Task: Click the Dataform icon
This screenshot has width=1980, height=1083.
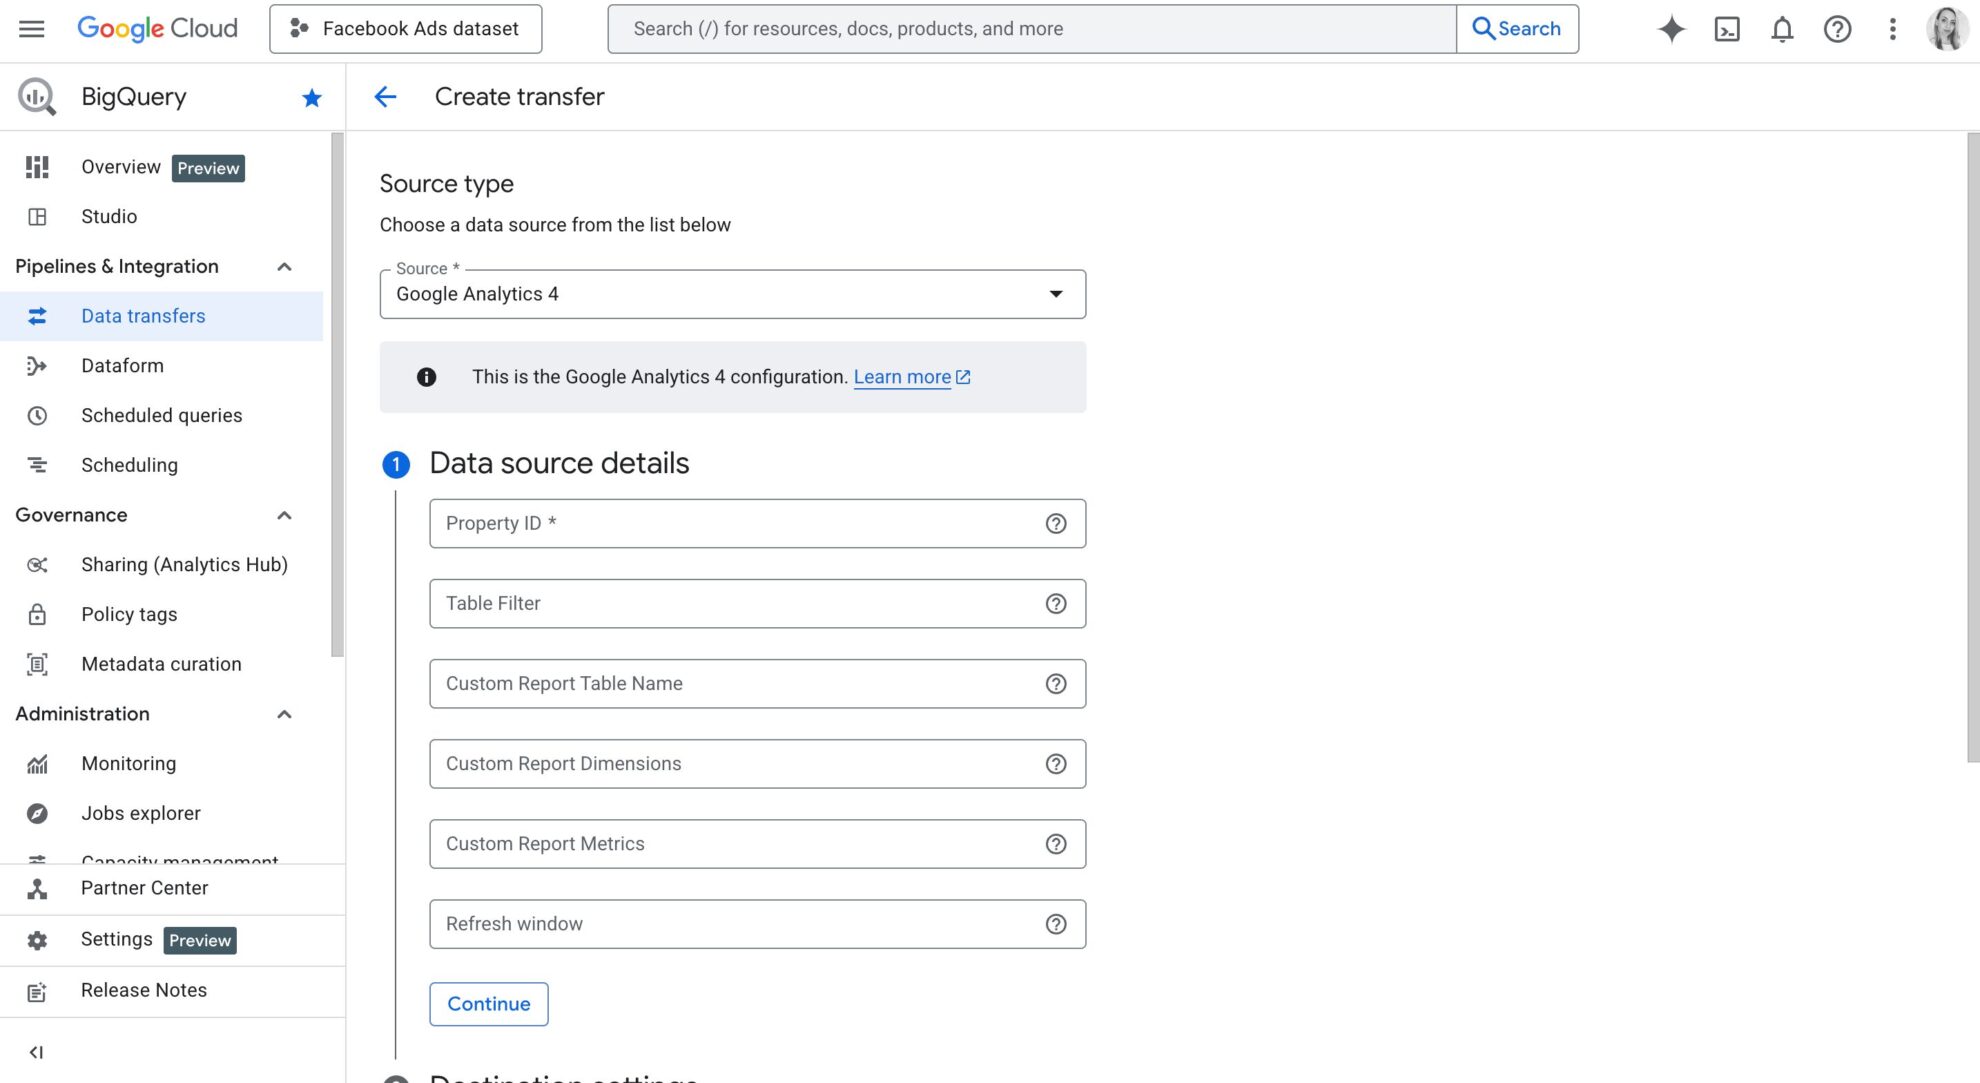Action: tap(37, 366)
